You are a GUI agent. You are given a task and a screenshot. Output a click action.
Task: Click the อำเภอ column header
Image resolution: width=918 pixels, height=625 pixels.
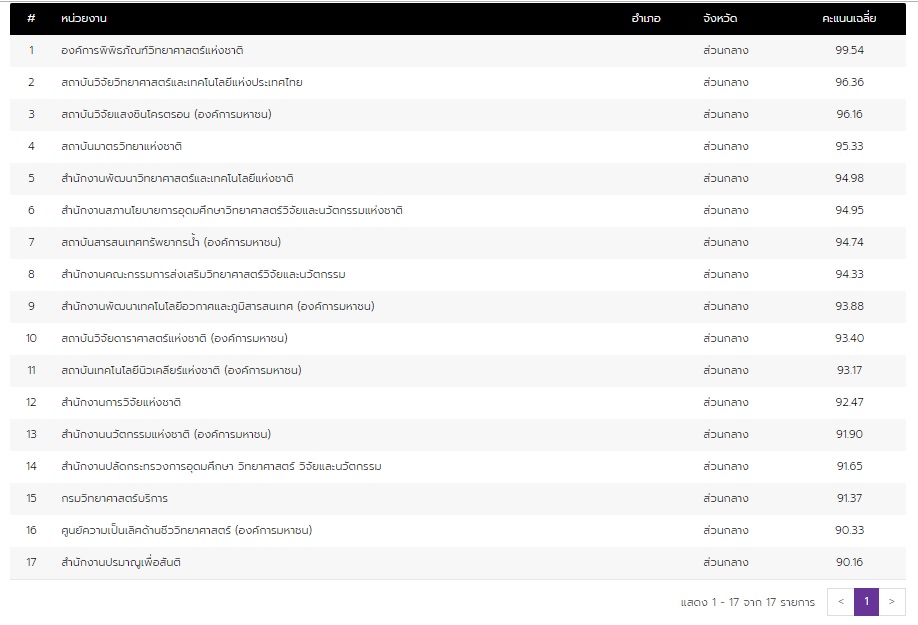[x=646, y=19]
